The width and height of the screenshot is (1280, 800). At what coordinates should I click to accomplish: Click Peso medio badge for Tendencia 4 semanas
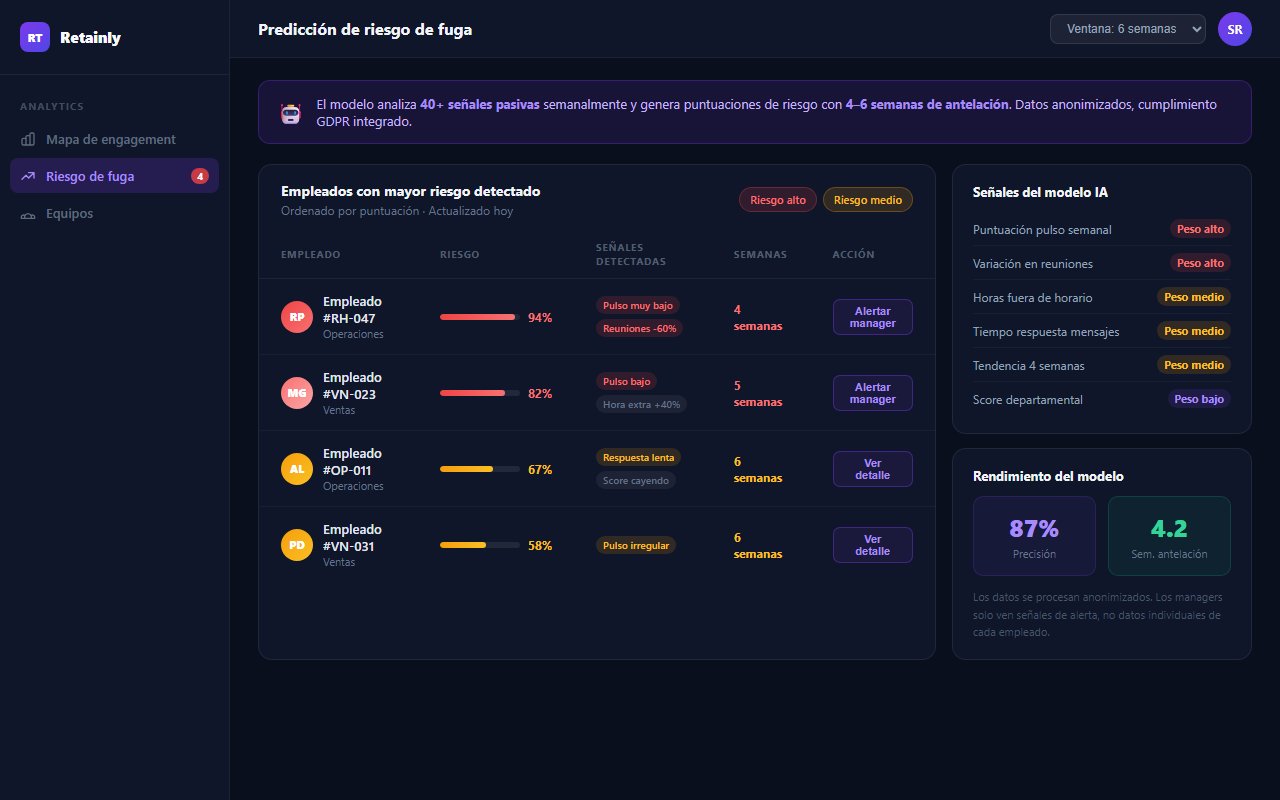[x=1194, y=365]
